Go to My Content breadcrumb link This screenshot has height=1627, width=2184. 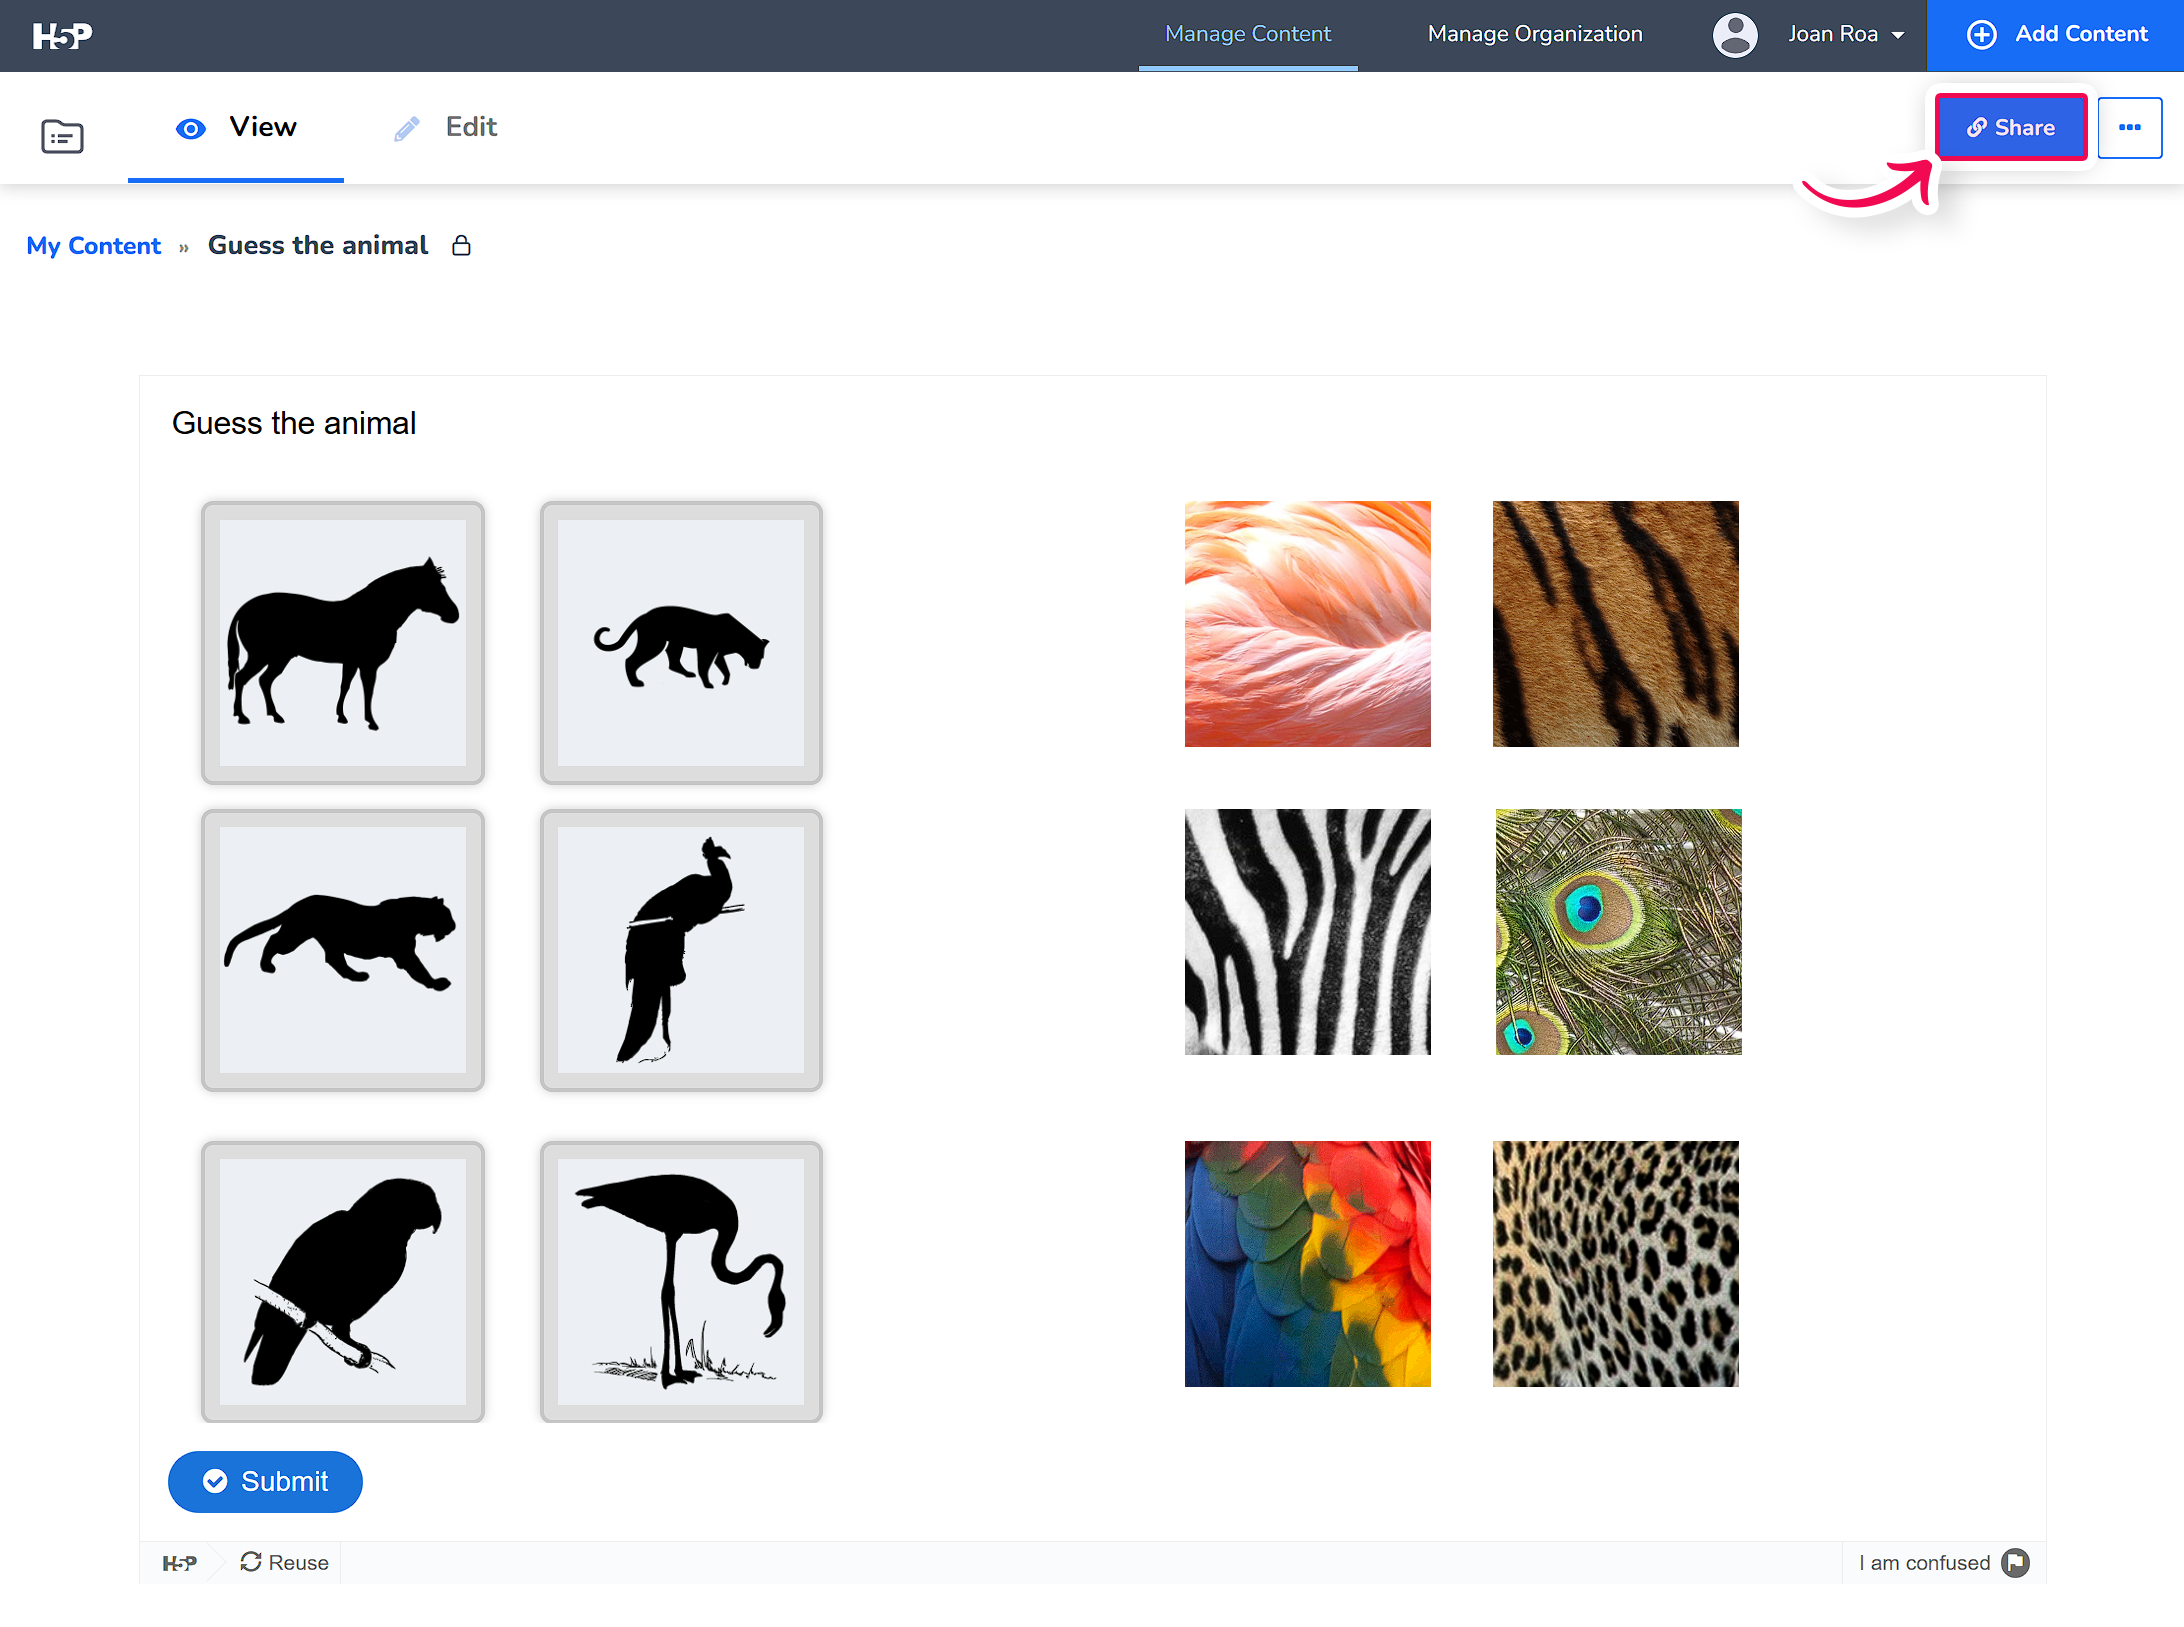click(x=94, y=246)
